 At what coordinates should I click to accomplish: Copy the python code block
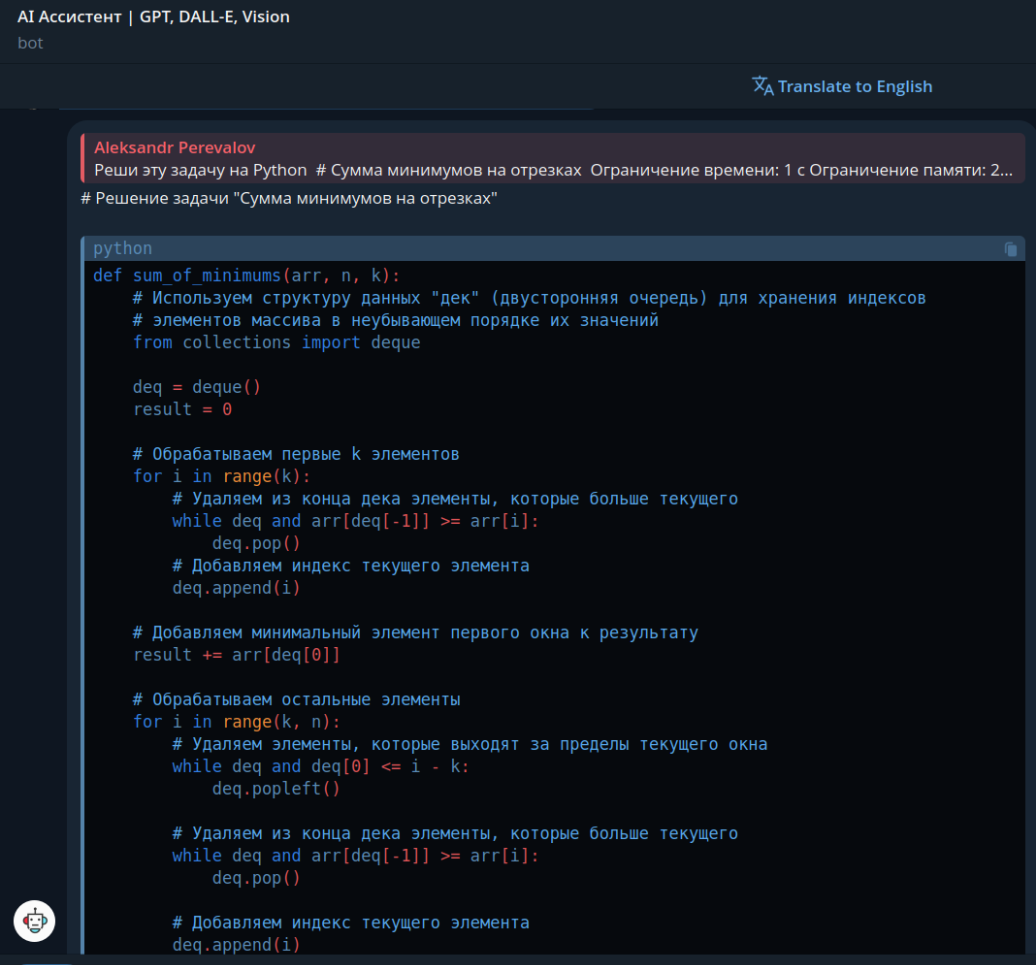click(1011, 249)
